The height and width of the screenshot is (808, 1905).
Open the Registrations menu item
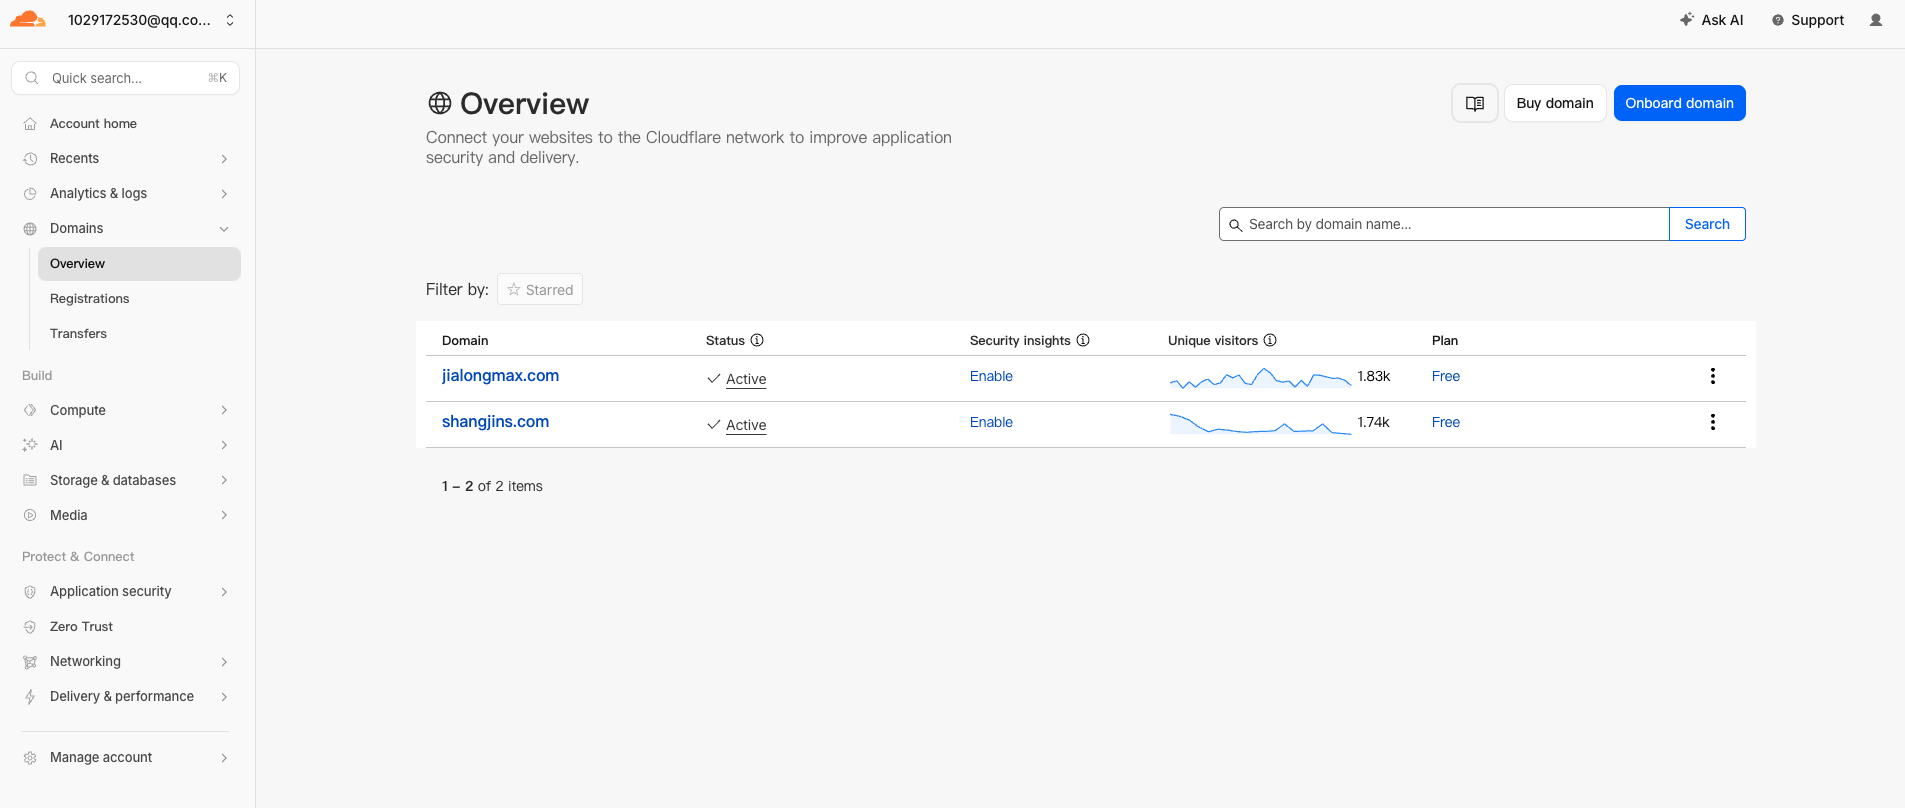[x=90, y=299]
